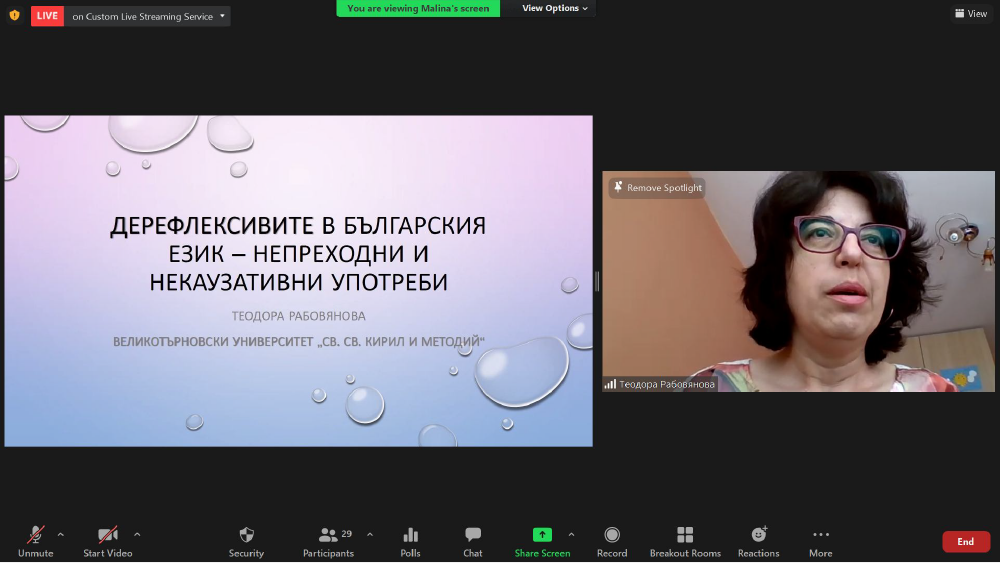Screen dimensions: 1000x563
Task: Click Remove Spotlight on the video
Action: (657, 188)
